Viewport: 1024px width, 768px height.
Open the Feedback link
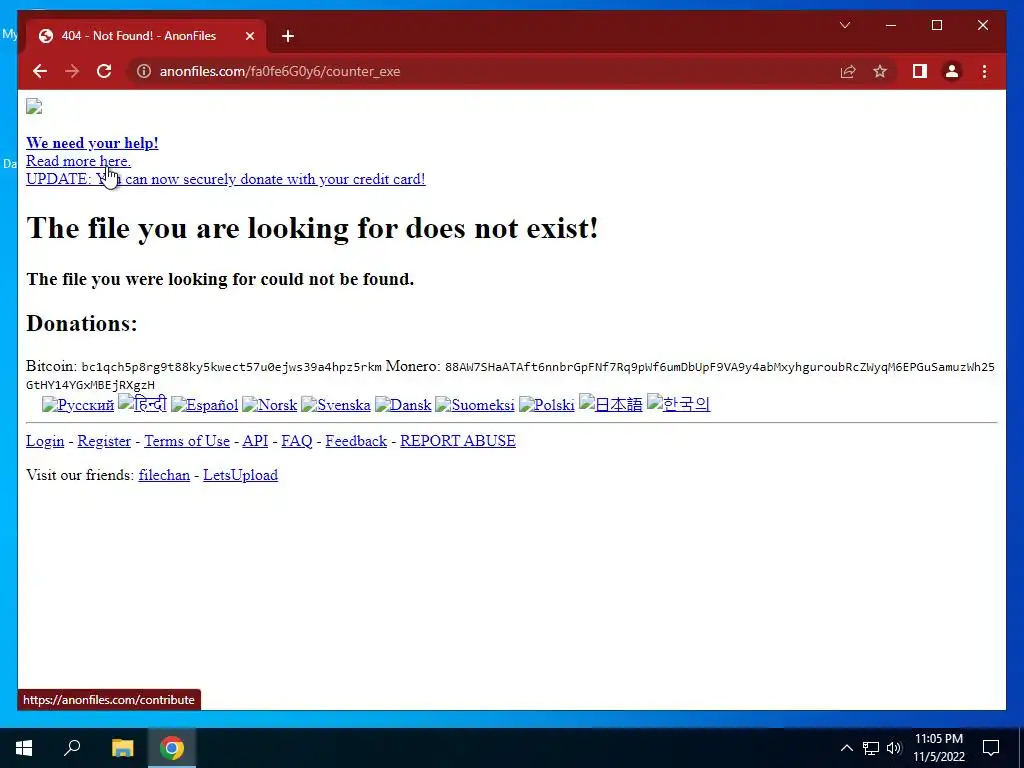(x=356, y=441)
